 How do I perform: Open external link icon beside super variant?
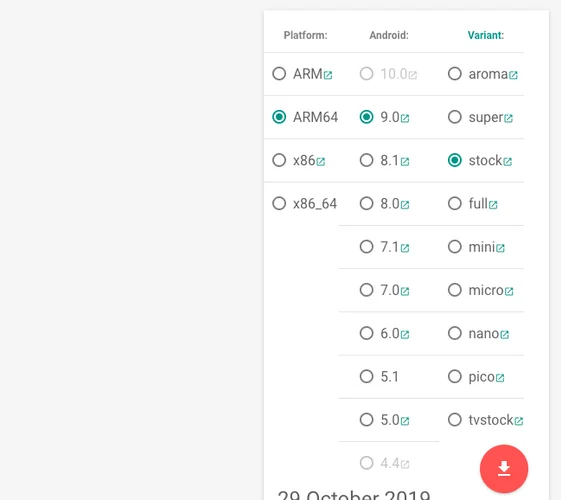coord(508,118)
